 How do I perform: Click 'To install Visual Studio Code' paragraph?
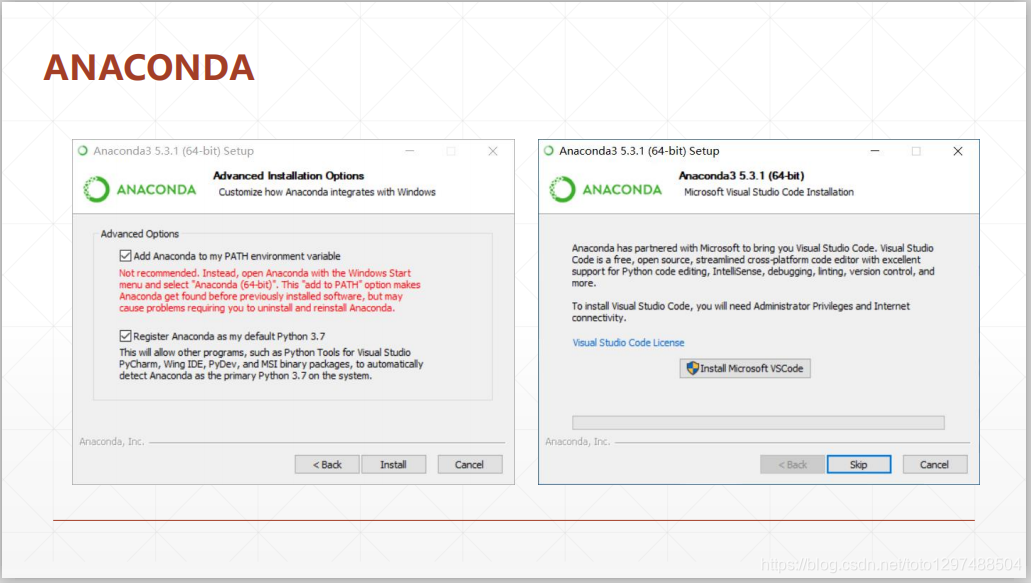[740, 312]
